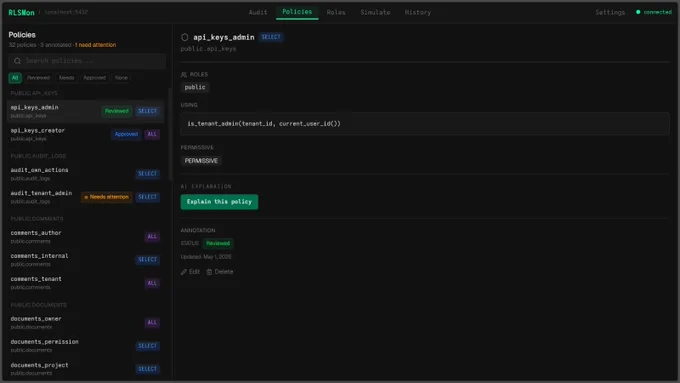Click the Reviewed badge on api_keys_admin row
The image size is (680, 383).
coord(117,111)
